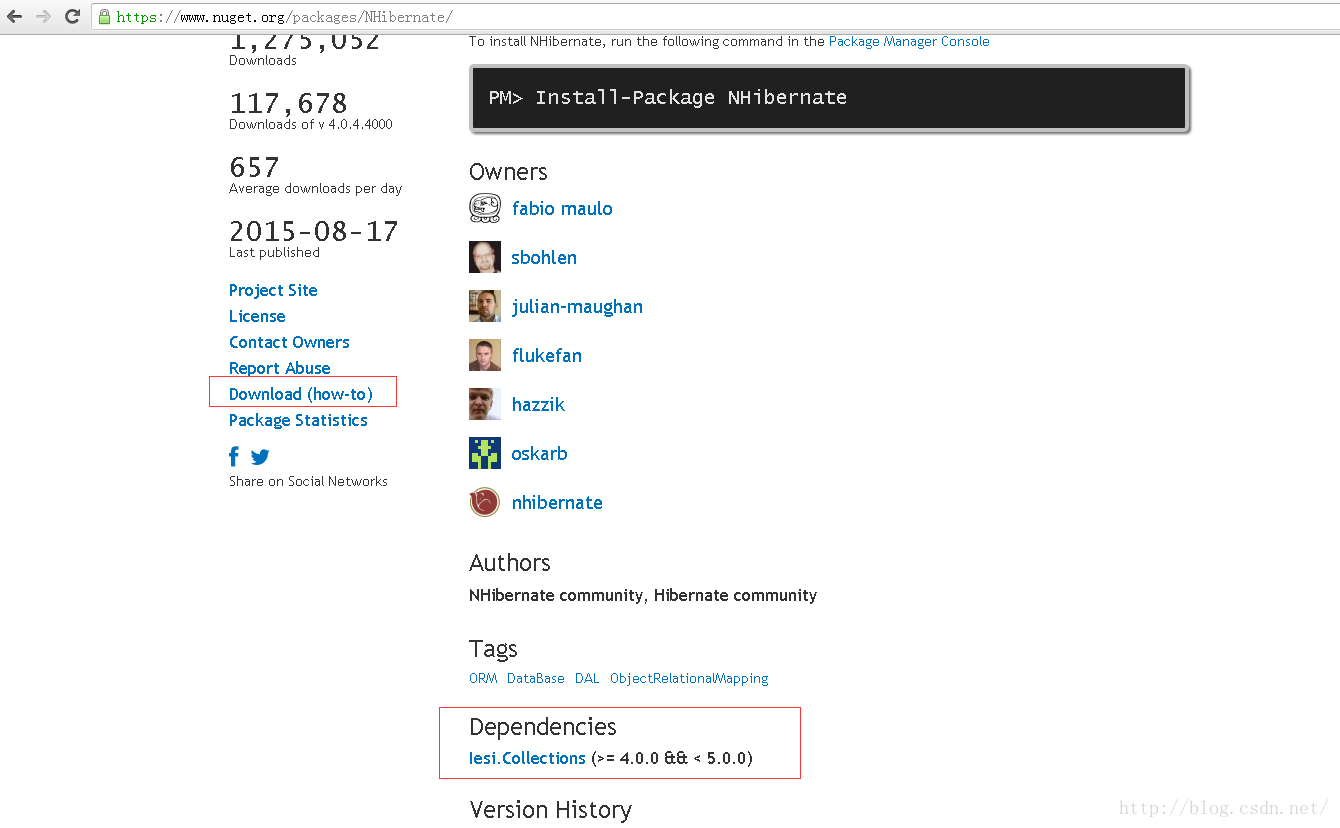Screen dimensions: 1340x828
Task: Open the License link
Action: (x=257, y=316)
